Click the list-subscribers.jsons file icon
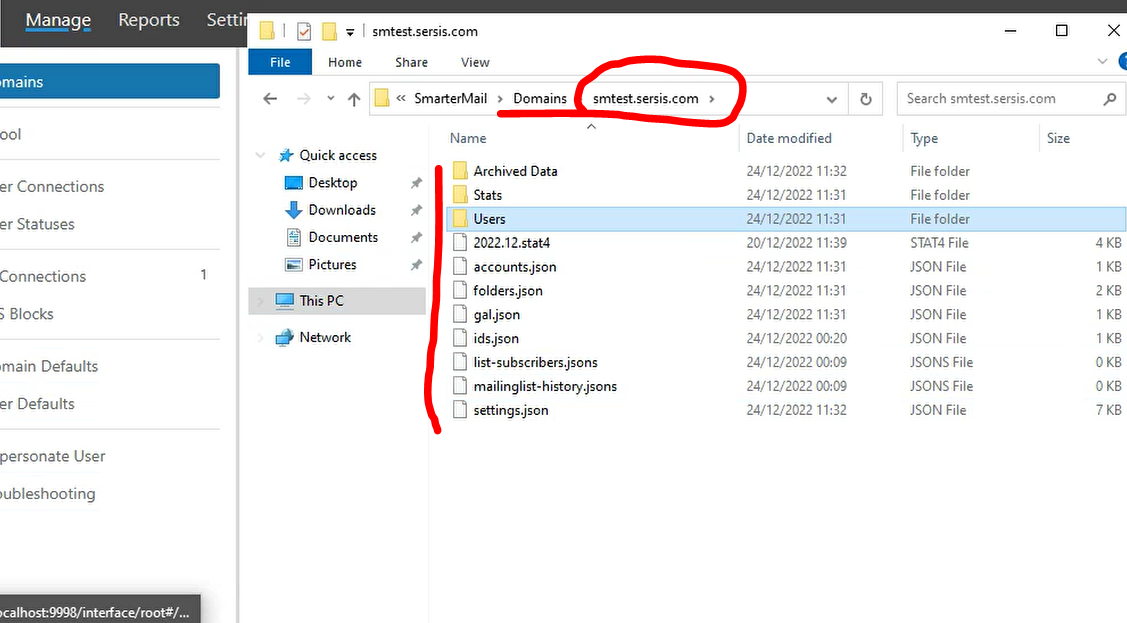The image size is (1127, 623). click(x=460, y=362)
